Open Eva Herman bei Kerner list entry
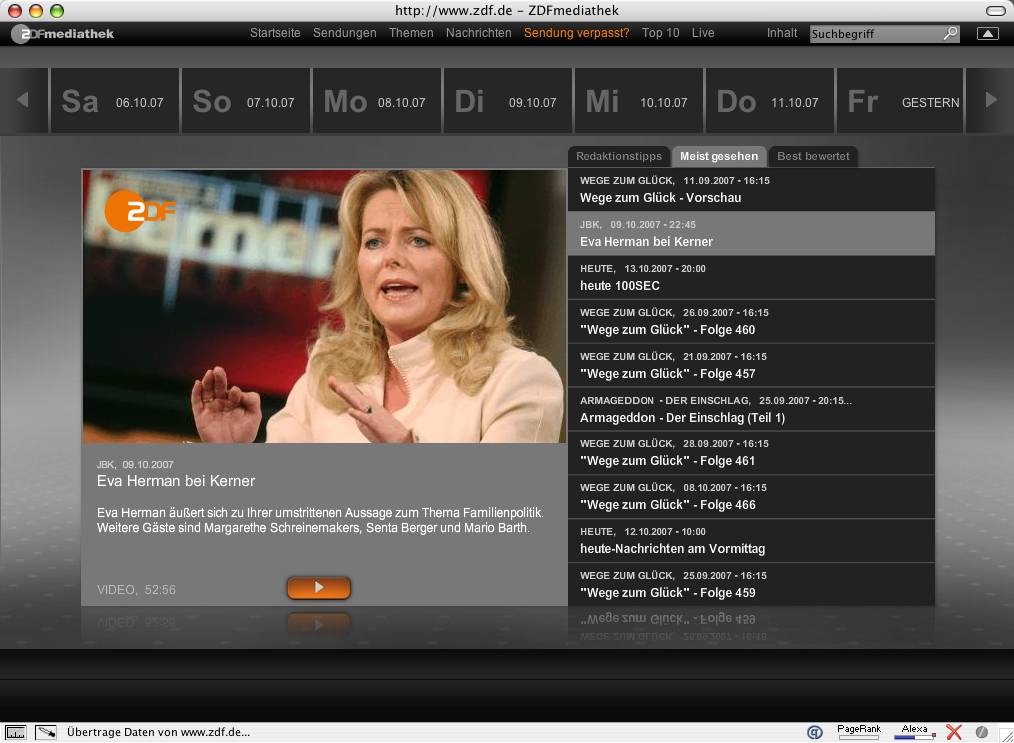This screenshot has height=743, width=1014. (751, 233)
